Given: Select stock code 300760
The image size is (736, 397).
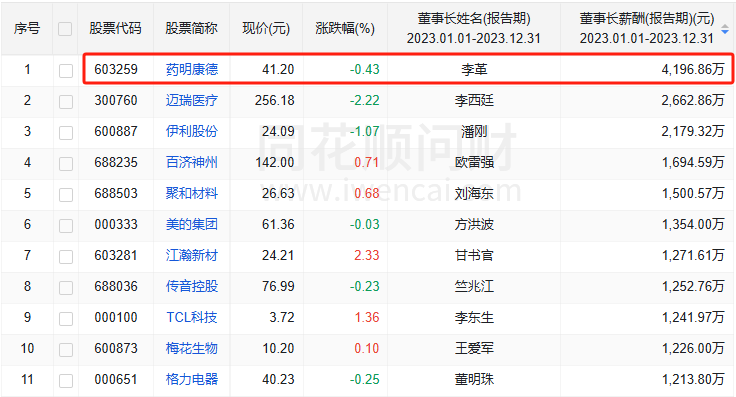Looking at the screenshot, I should click(116, 100).
